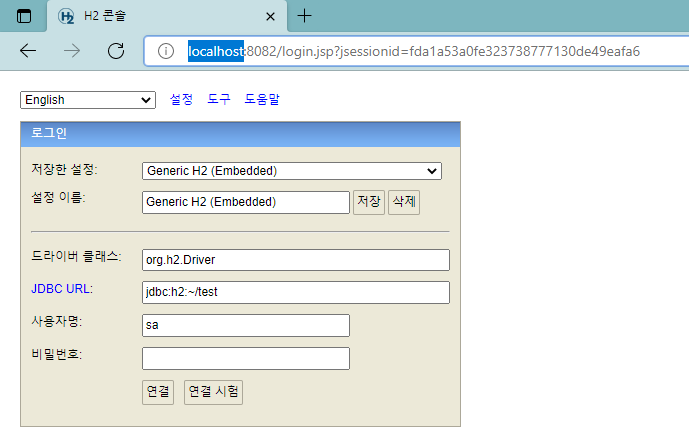Click the H2 favicon in the tab

66,16
